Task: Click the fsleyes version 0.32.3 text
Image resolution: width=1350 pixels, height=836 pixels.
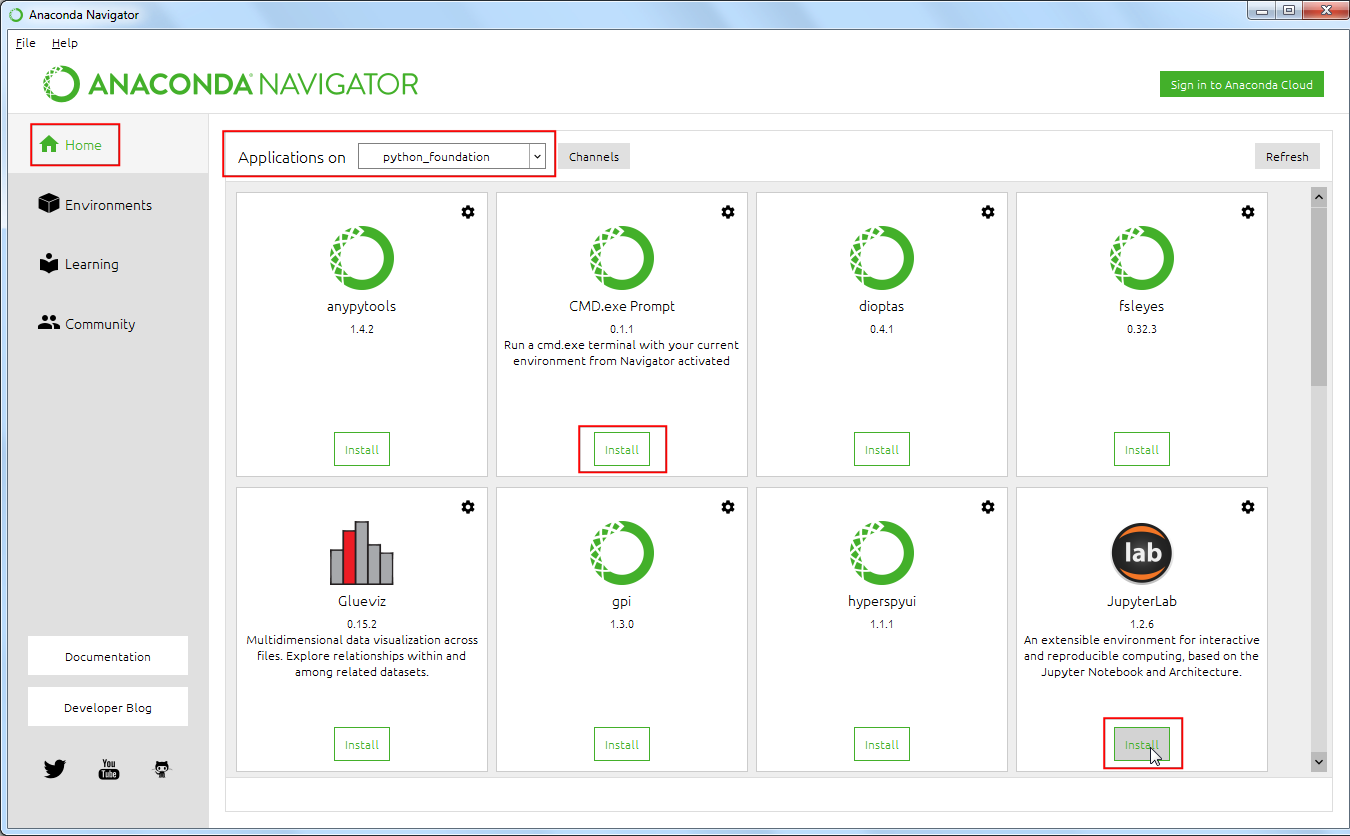Action: click(x=1142, y=328)
